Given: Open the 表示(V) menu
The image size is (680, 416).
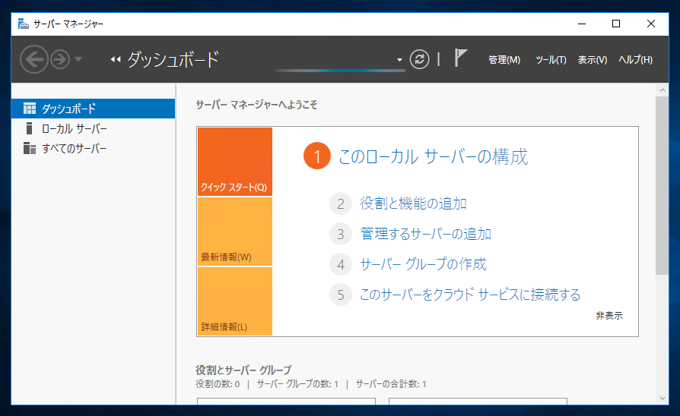Looking at the screenshot, I should click(x=592, y=60).
